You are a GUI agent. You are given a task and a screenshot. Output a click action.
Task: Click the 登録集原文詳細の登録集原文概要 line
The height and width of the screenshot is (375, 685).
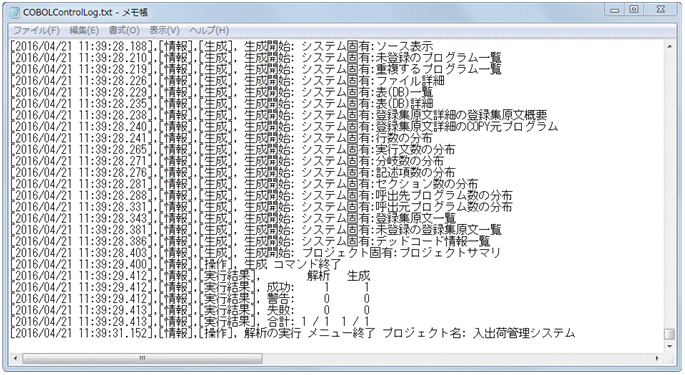click(x=279, y=115)
